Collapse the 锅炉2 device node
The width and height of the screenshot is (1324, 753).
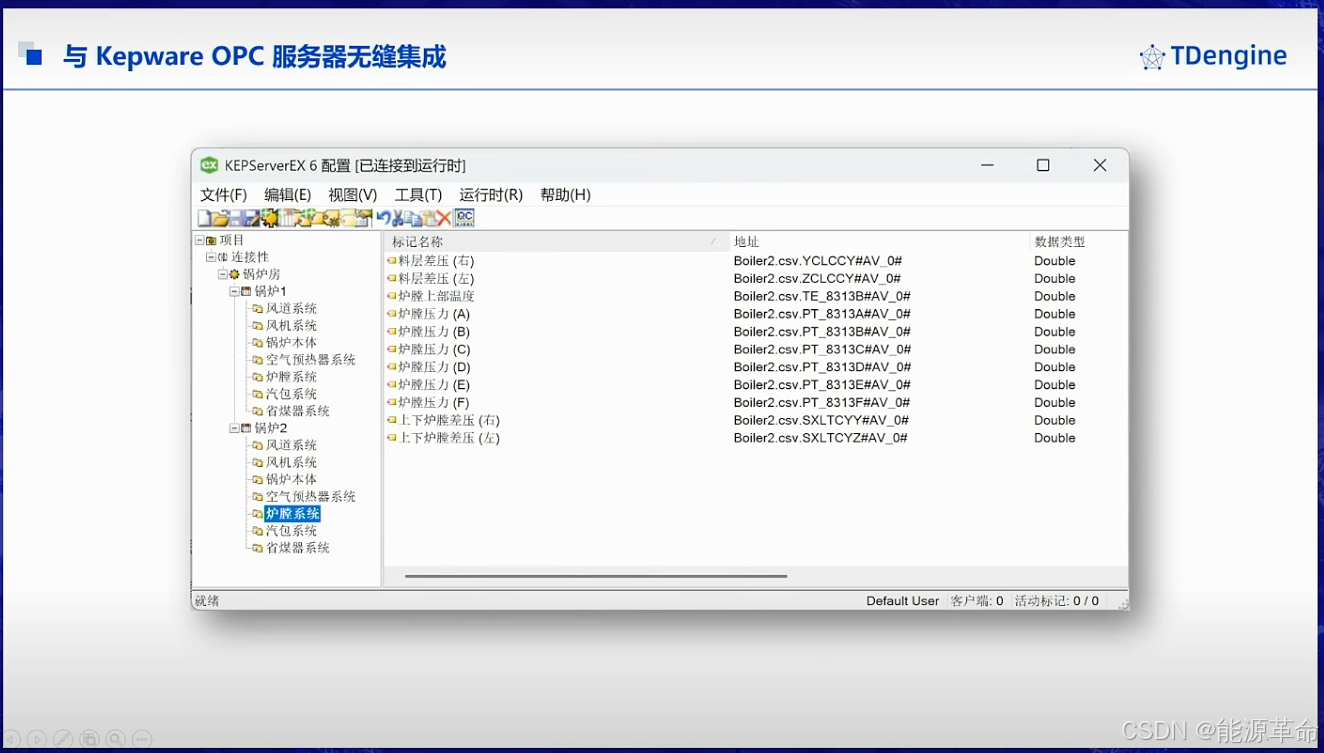[234, 428]
